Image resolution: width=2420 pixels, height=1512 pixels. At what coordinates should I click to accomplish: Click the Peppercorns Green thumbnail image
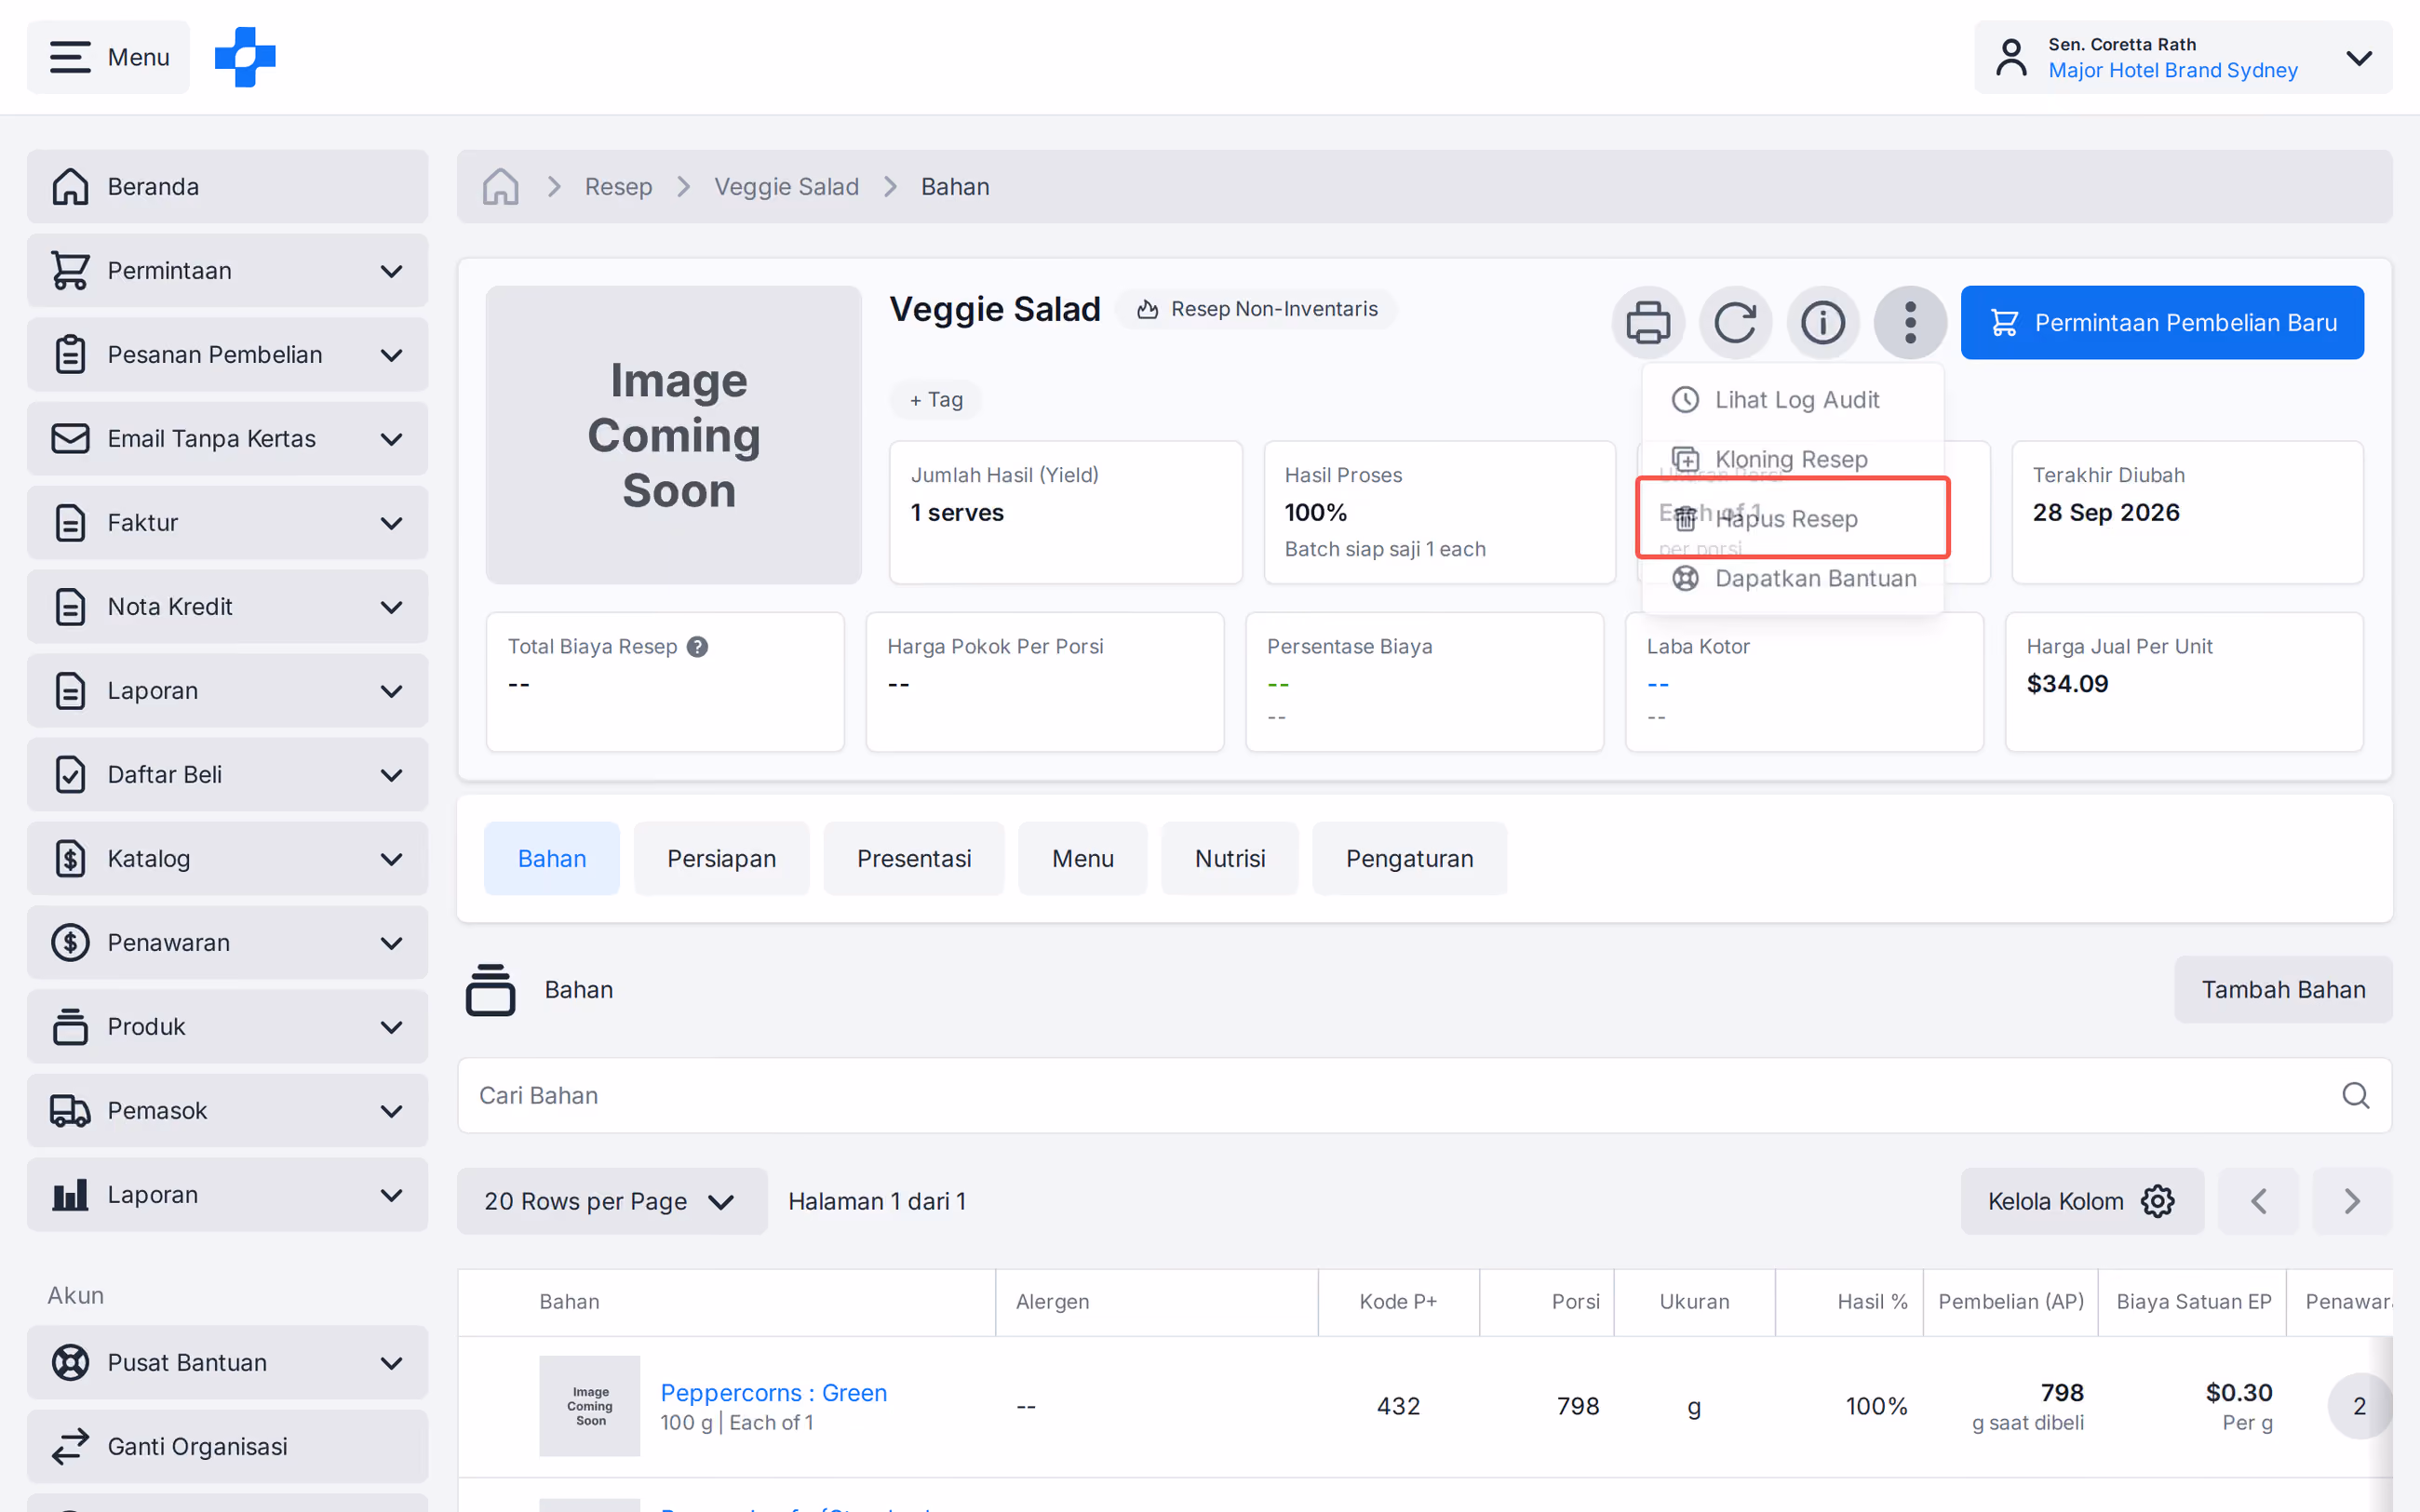point(590,1405)
